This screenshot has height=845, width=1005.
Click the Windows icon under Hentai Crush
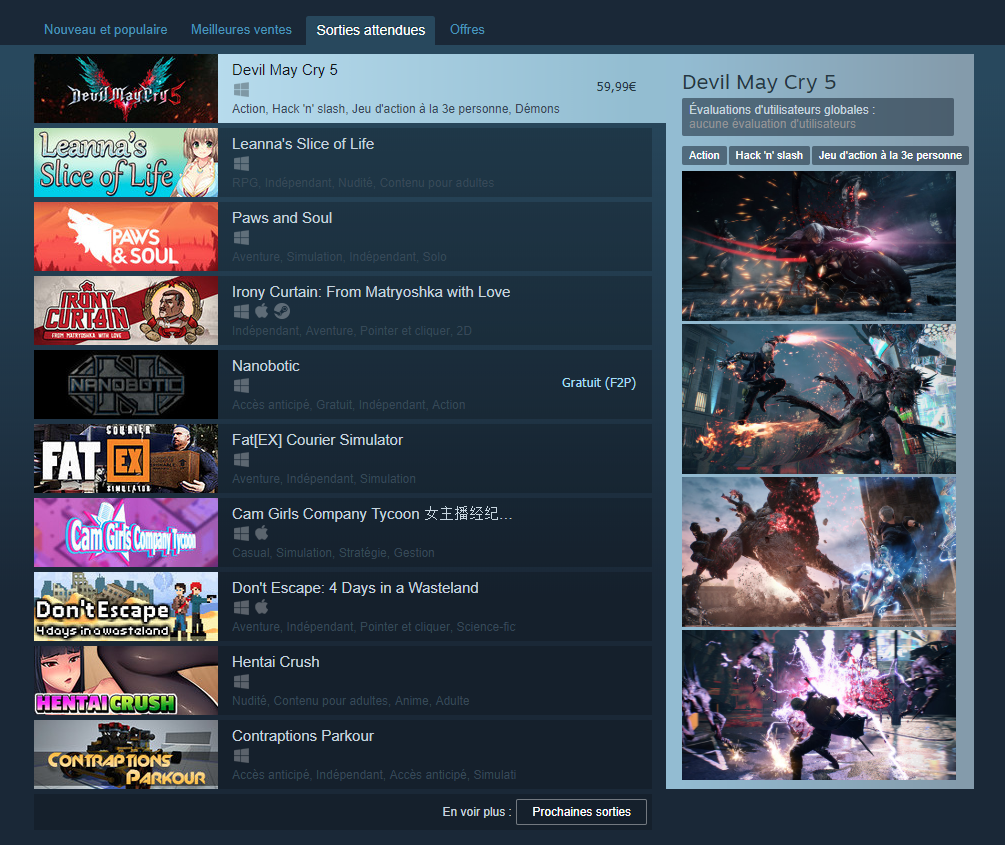pyautogui.click(x=241, y=682)
